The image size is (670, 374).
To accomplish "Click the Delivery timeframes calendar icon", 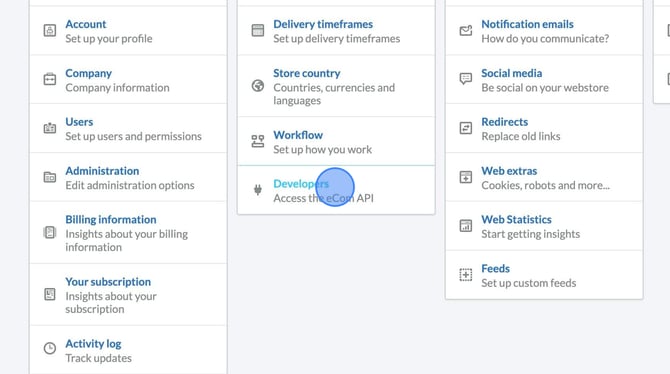I will (x=258, y=30).
